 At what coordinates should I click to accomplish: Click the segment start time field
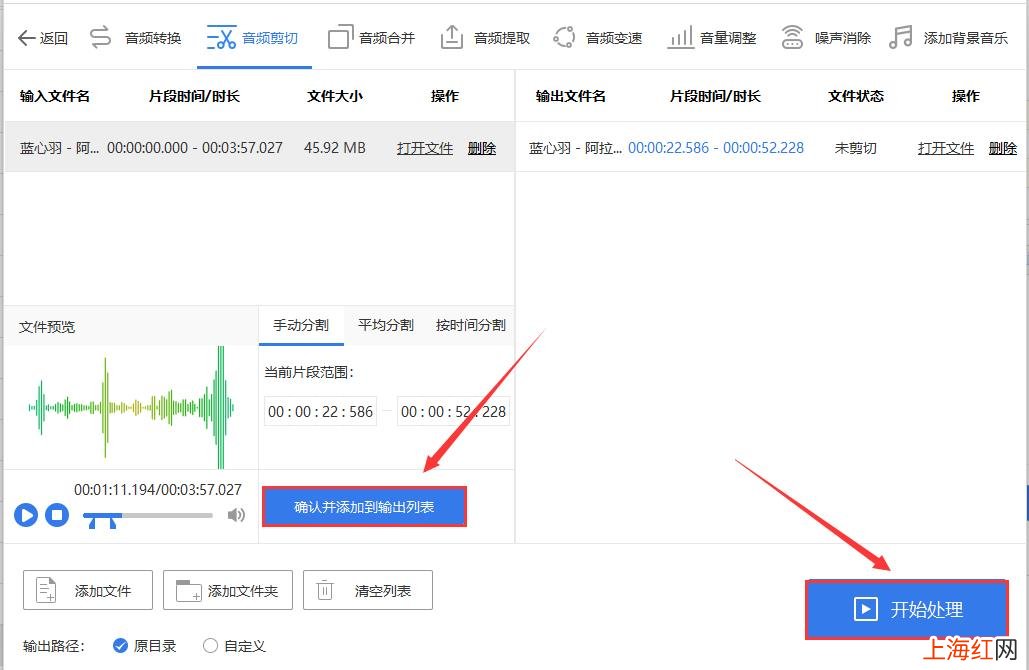click(320, 411)
